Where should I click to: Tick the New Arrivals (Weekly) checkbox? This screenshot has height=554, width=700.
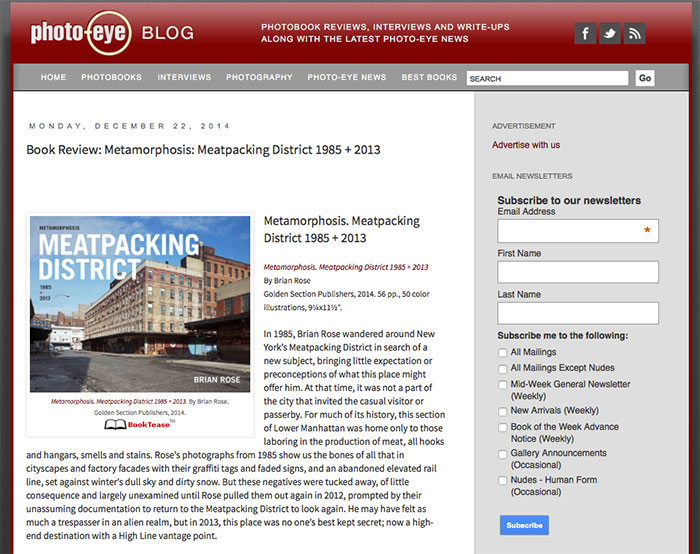click(x=503, y=411)
